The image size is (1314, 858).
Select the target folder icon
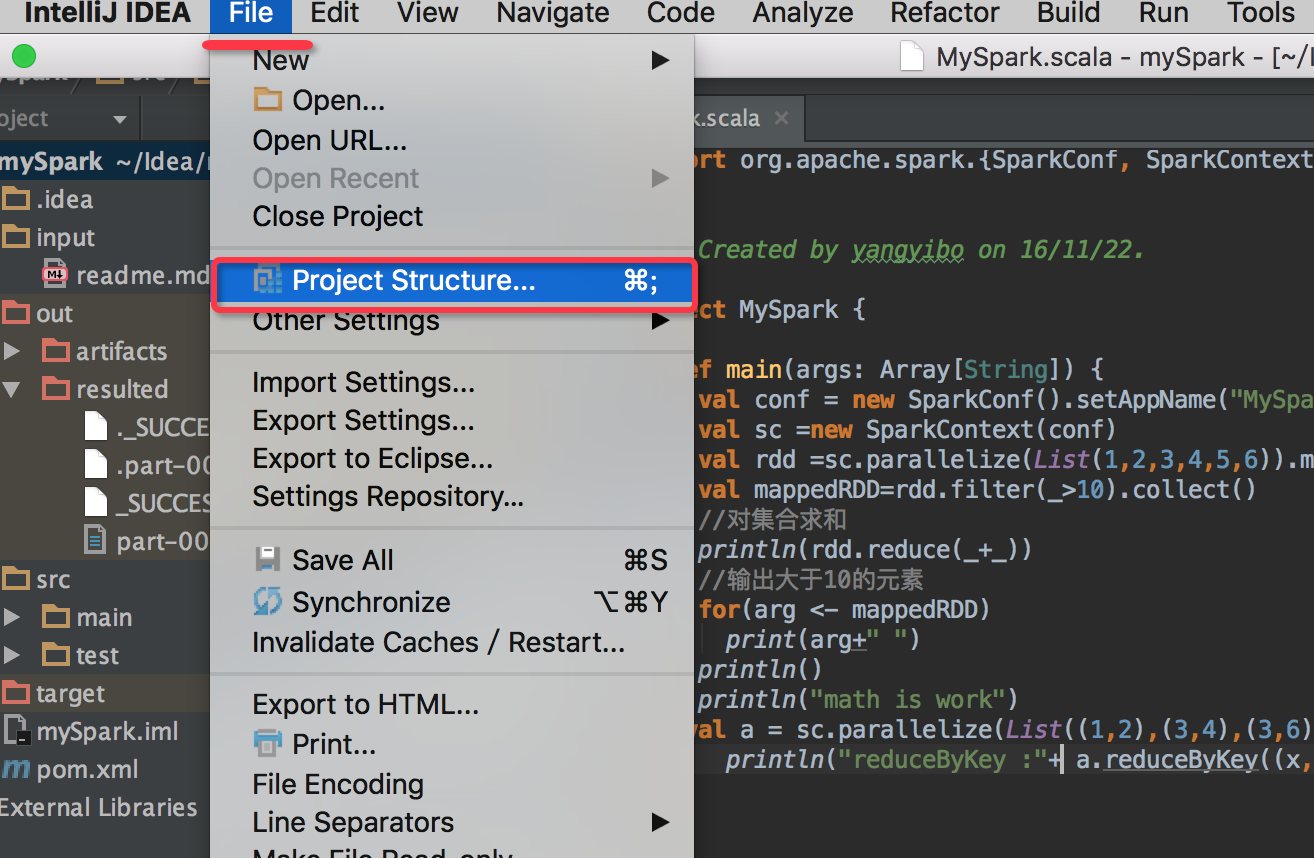[x=15, y=693]
